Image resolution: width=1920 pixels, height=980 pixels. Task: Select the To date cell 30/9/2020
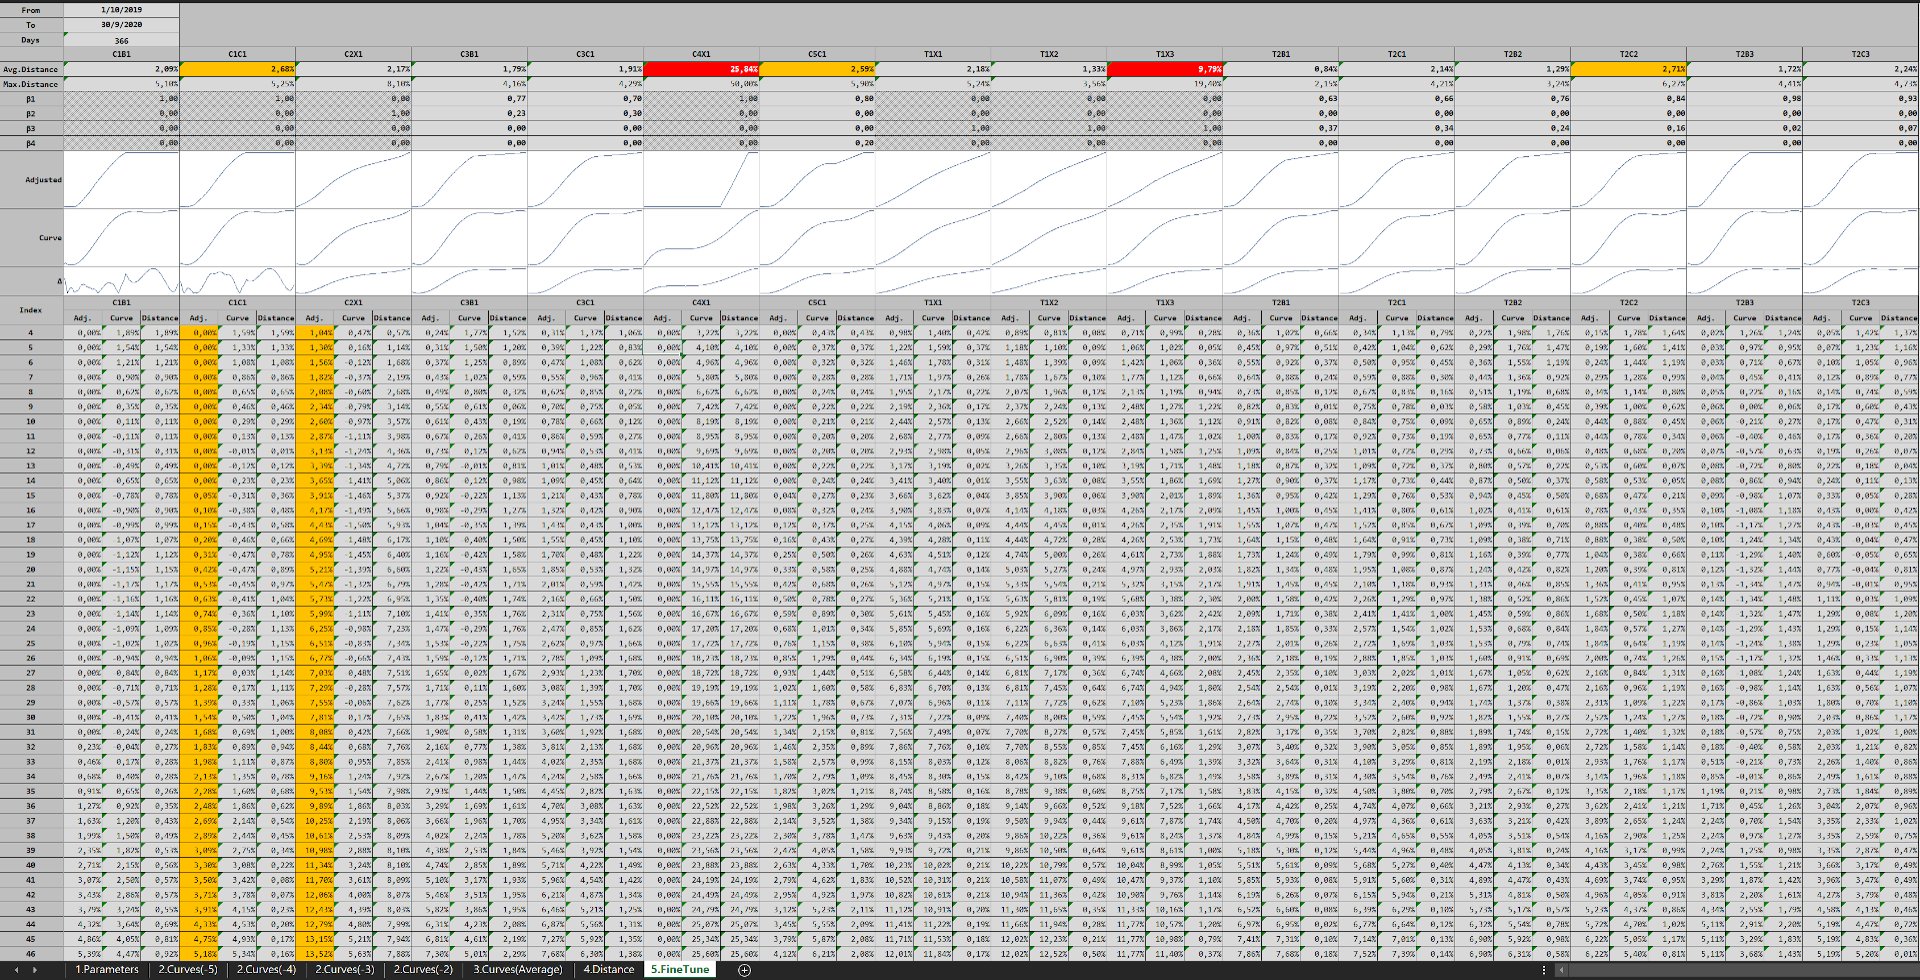tap(121, 25)
